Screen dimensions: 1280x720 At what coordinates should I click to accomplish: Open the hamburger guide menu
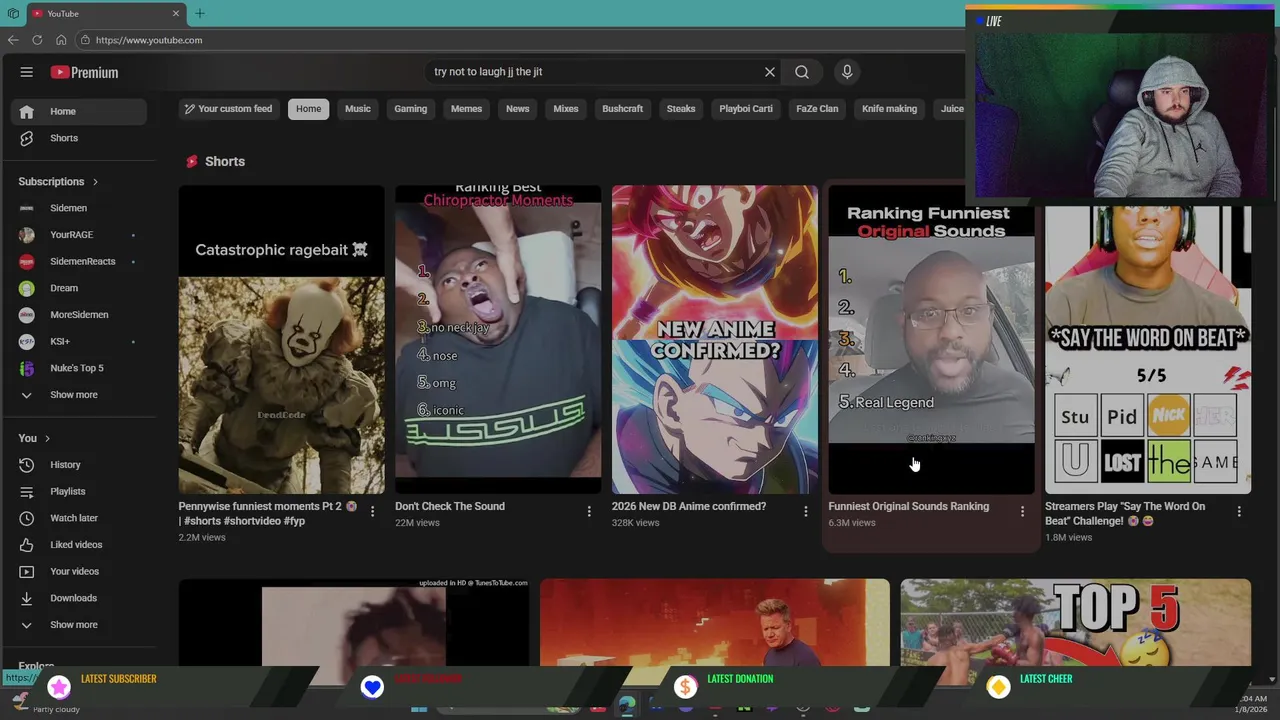click(x=27, y=72)
